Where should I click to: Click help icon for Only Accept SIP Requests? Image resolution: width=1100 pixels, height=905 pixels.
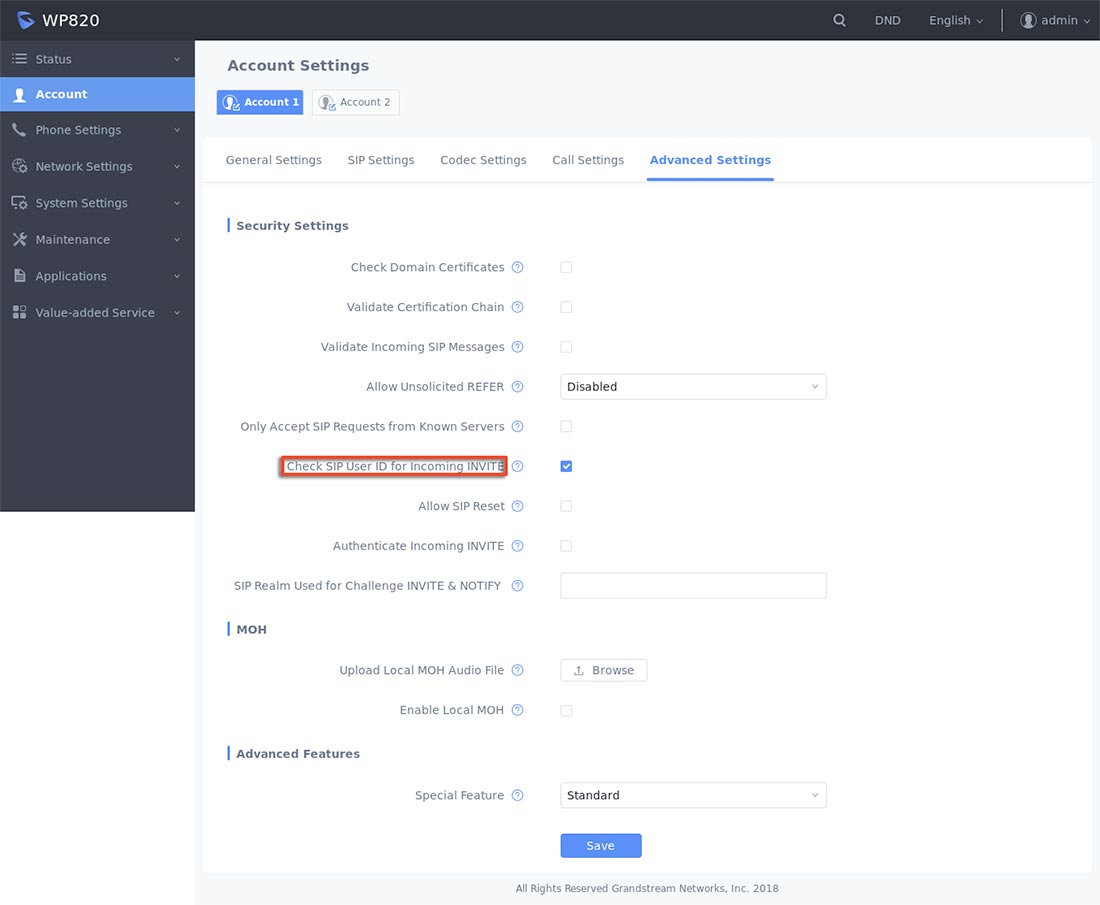point(518,427)
